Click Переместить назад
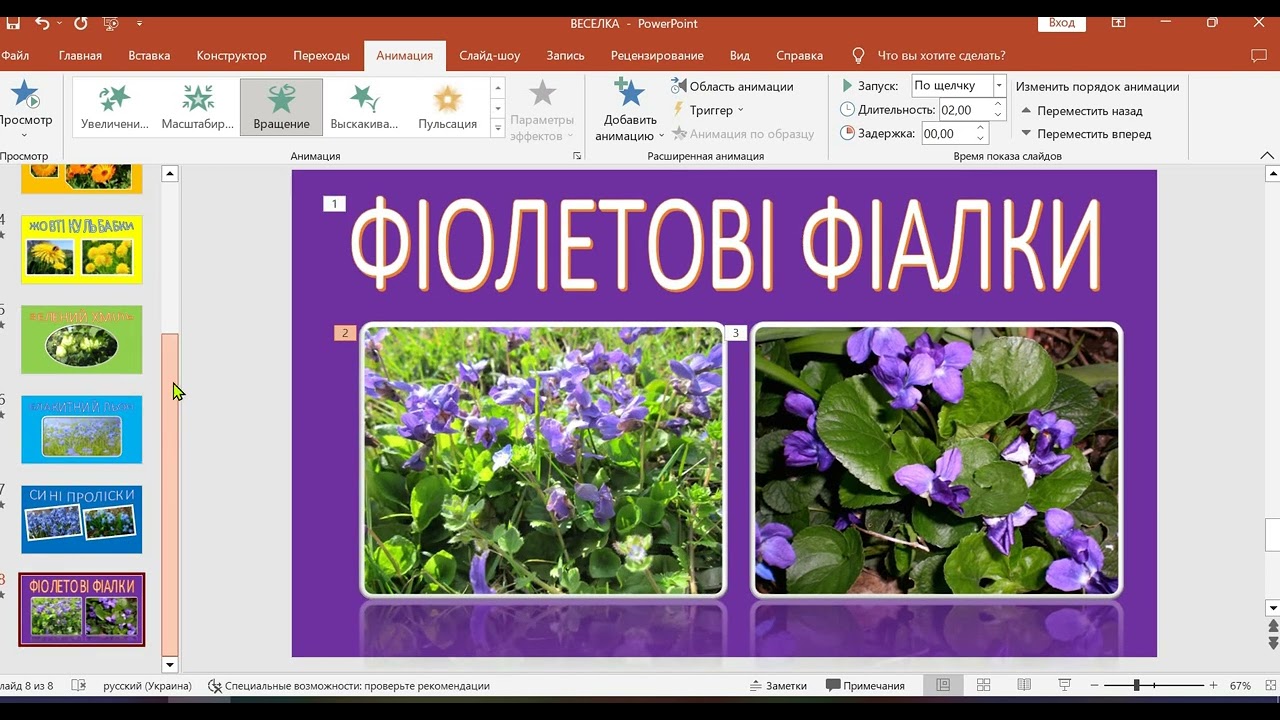 coord(1080,111)
